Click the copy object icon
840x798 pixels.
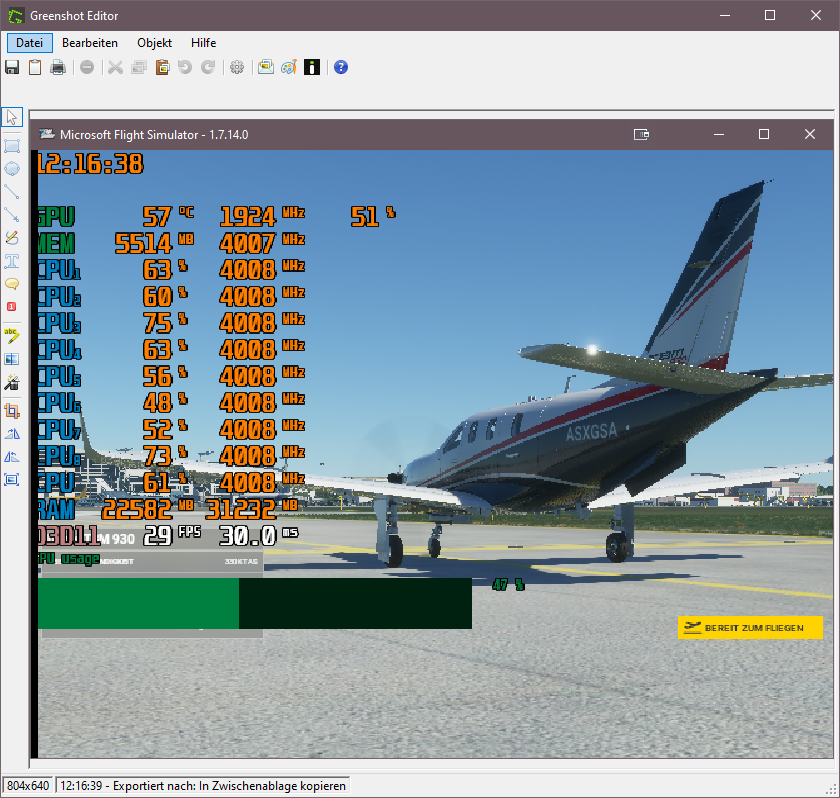coord(139,67)
